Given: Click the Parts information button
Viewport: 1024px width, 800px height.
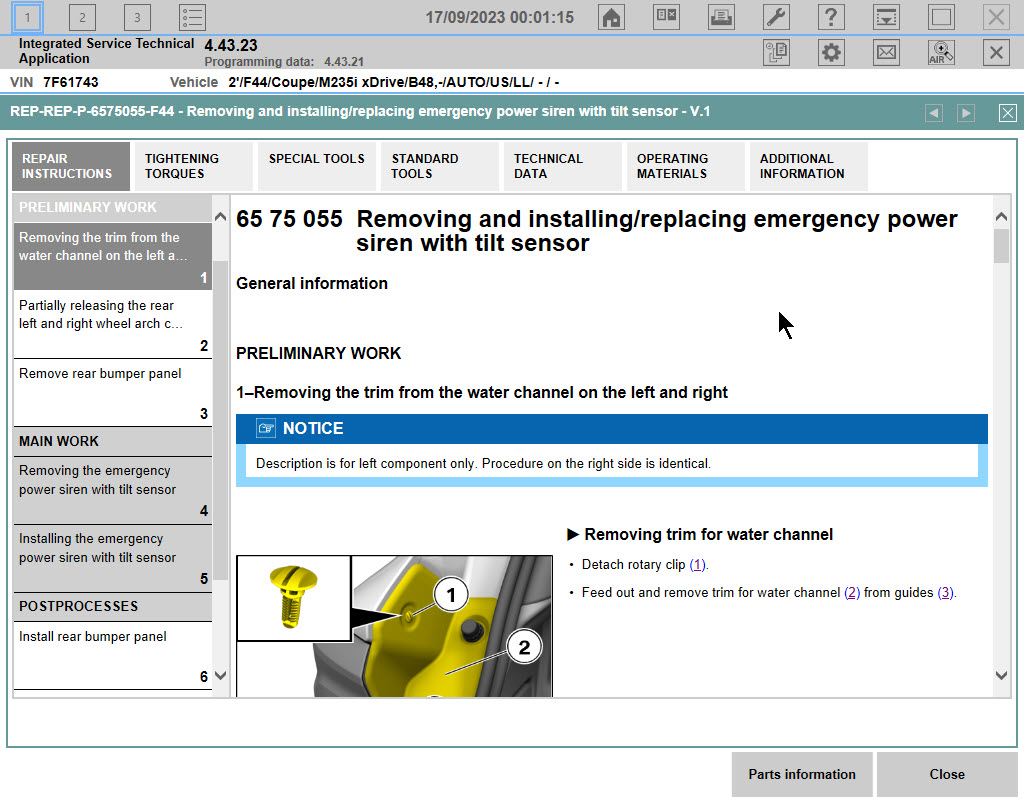Looking at the screenshot, I should [802, 775].
